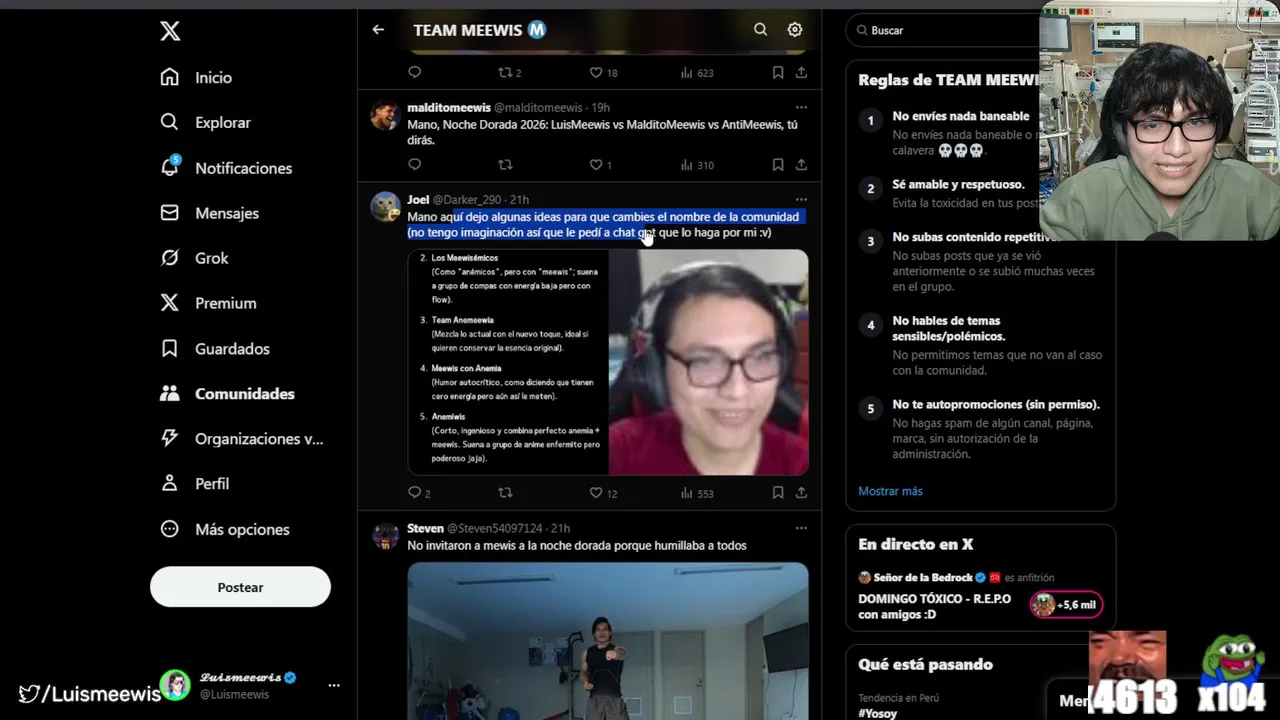Open Steven's profile avatar

coord(385,536)
